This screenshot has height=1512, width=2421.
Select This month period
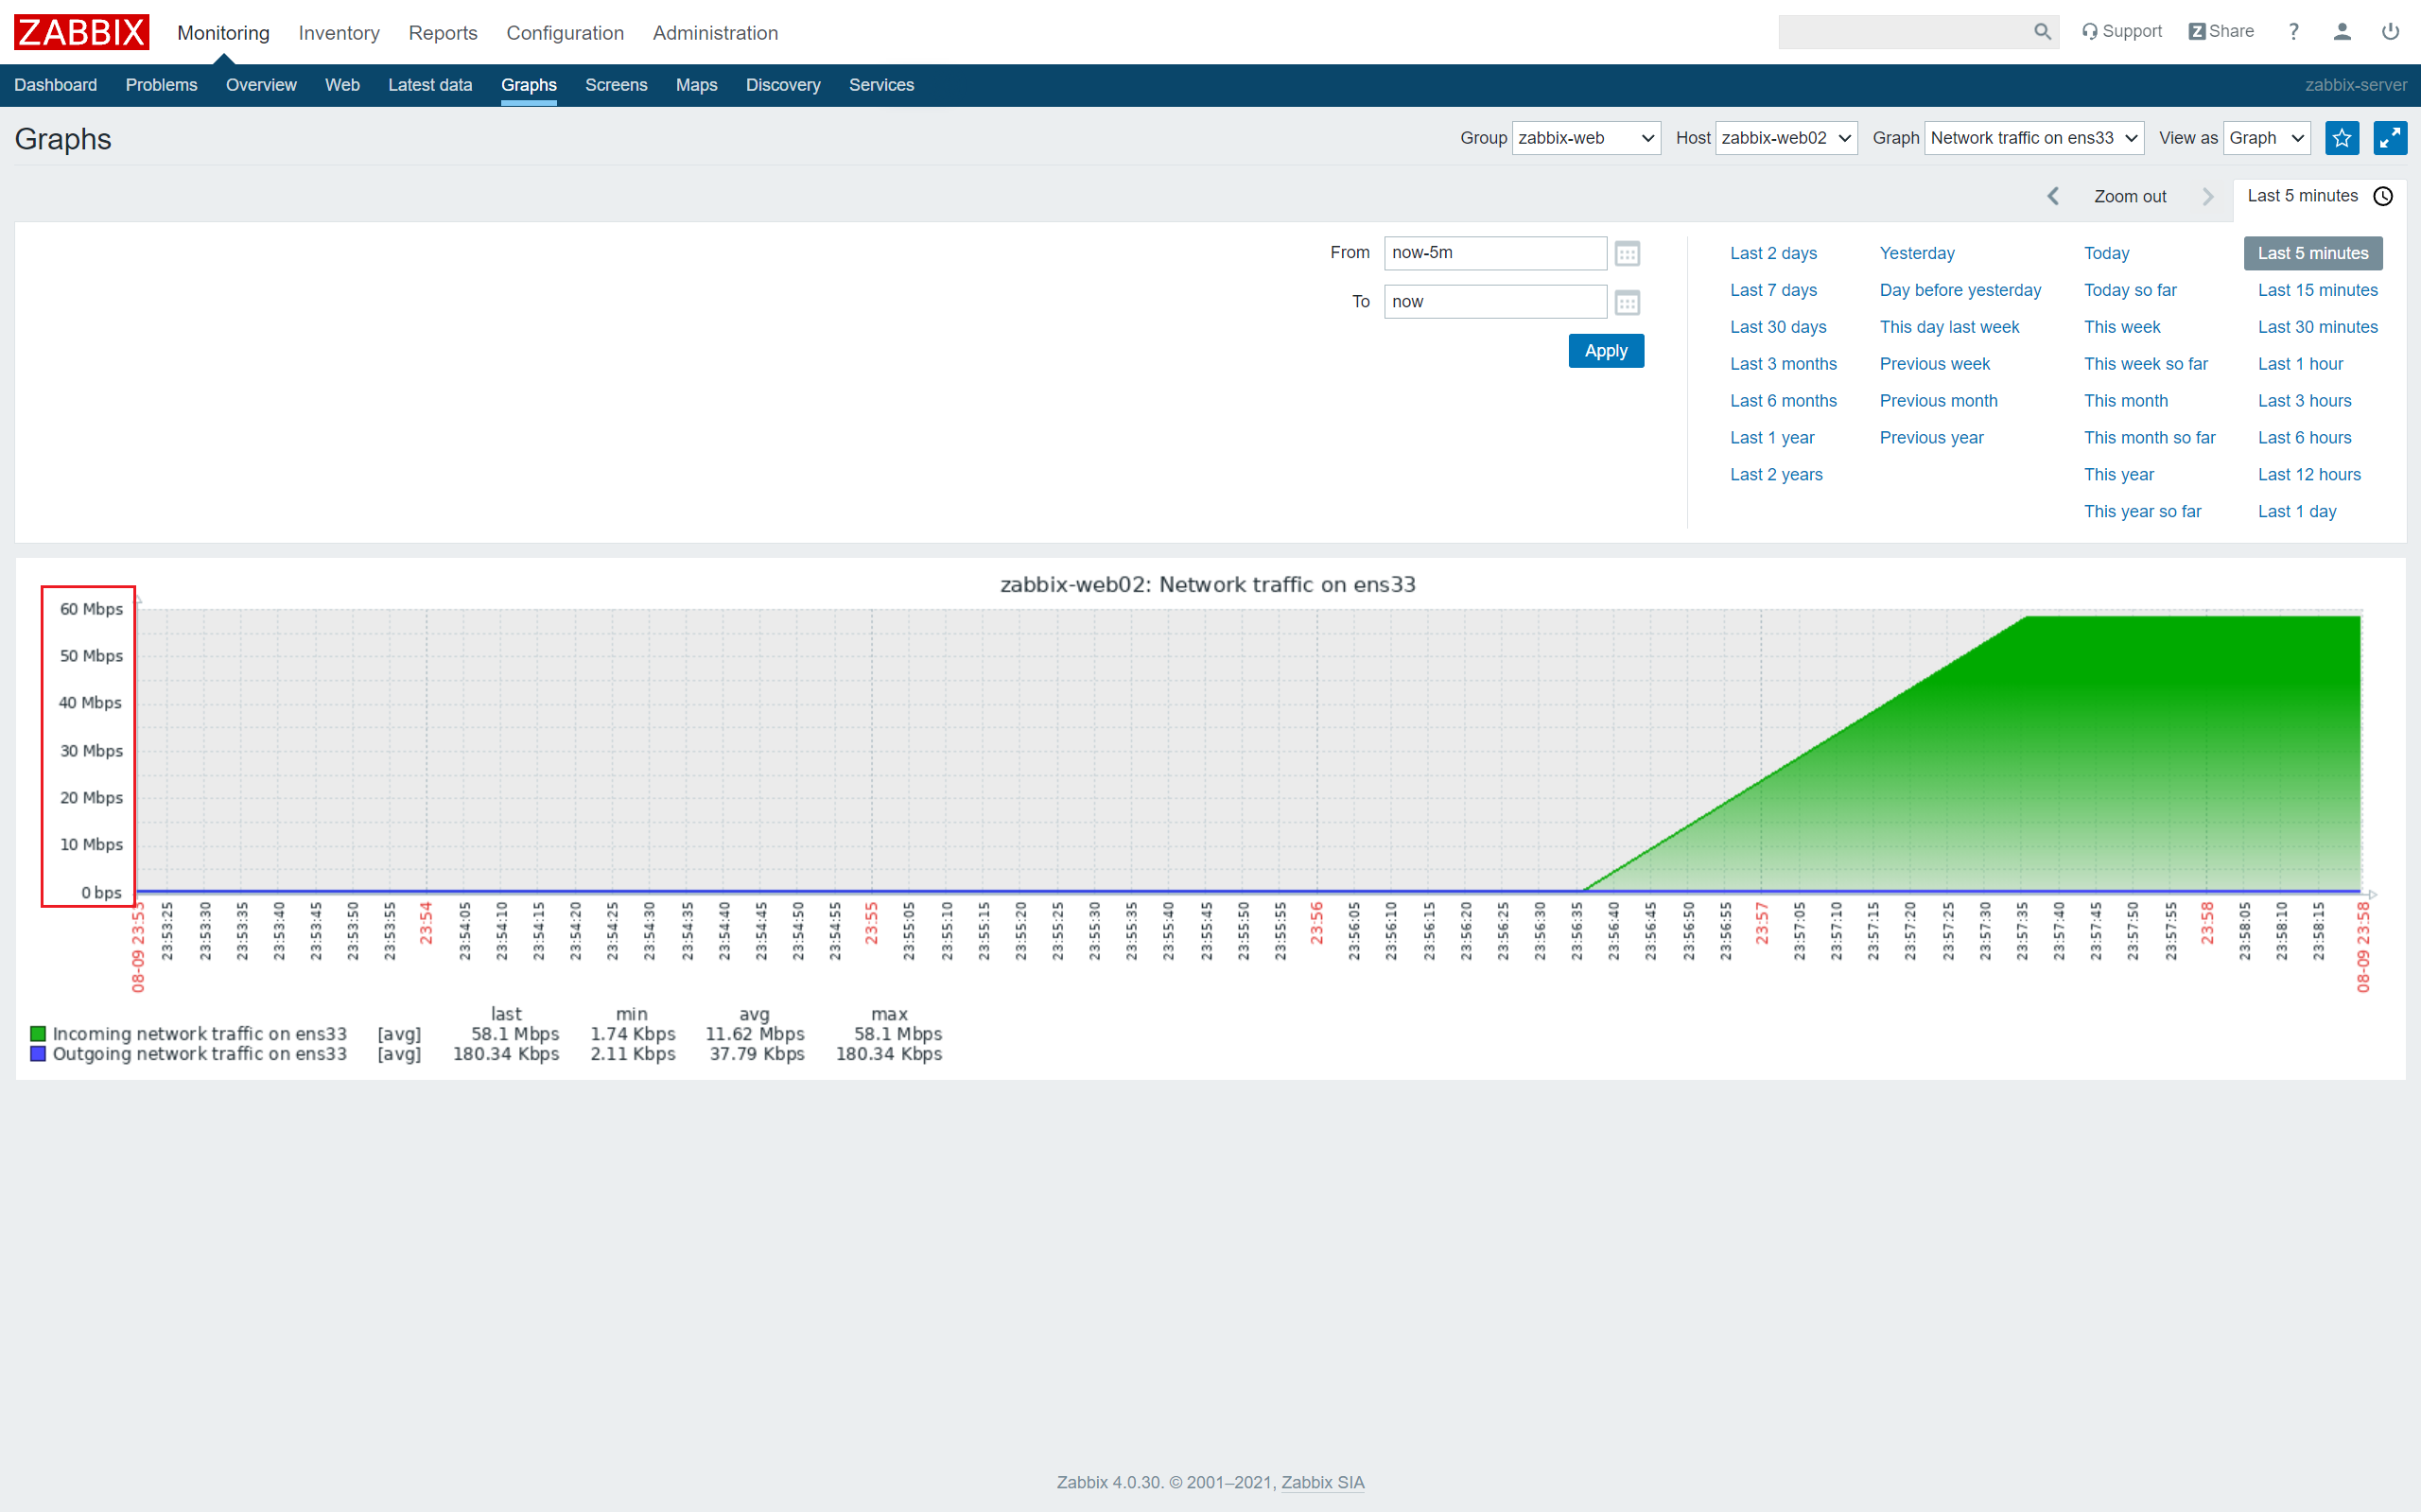tap(2125, 401)
